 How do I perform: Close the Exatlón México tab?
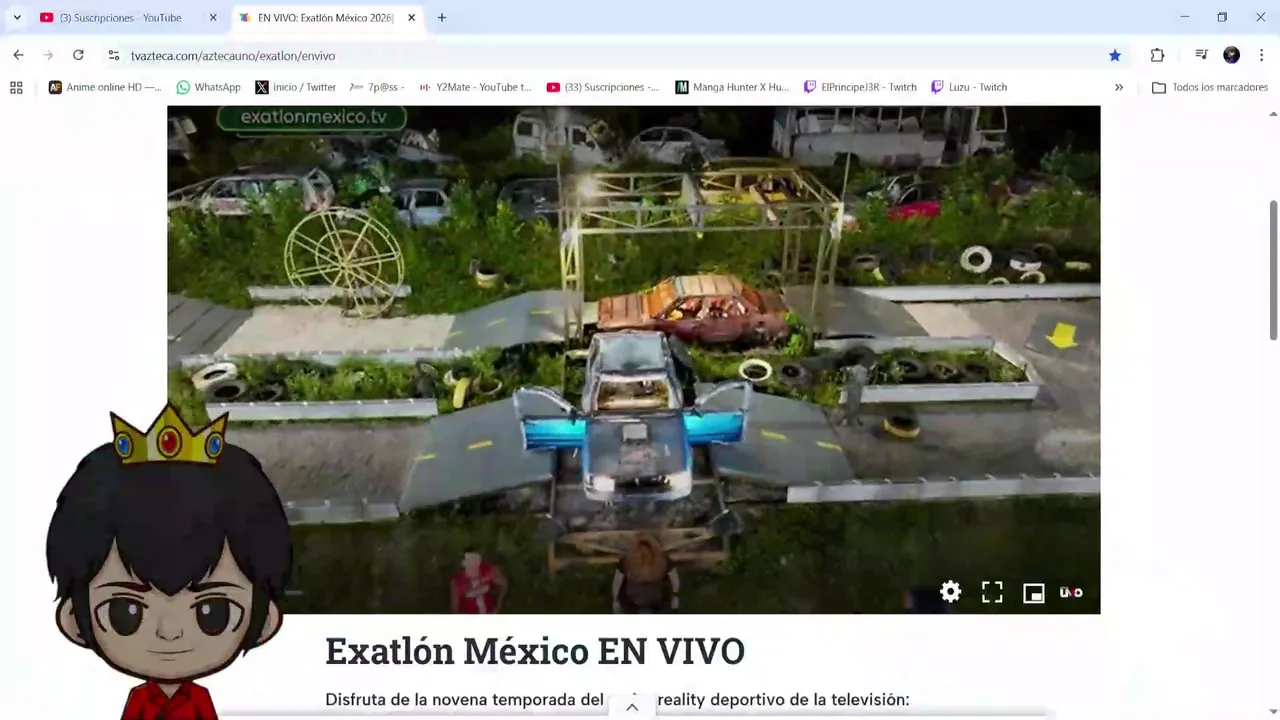(411, 17)
